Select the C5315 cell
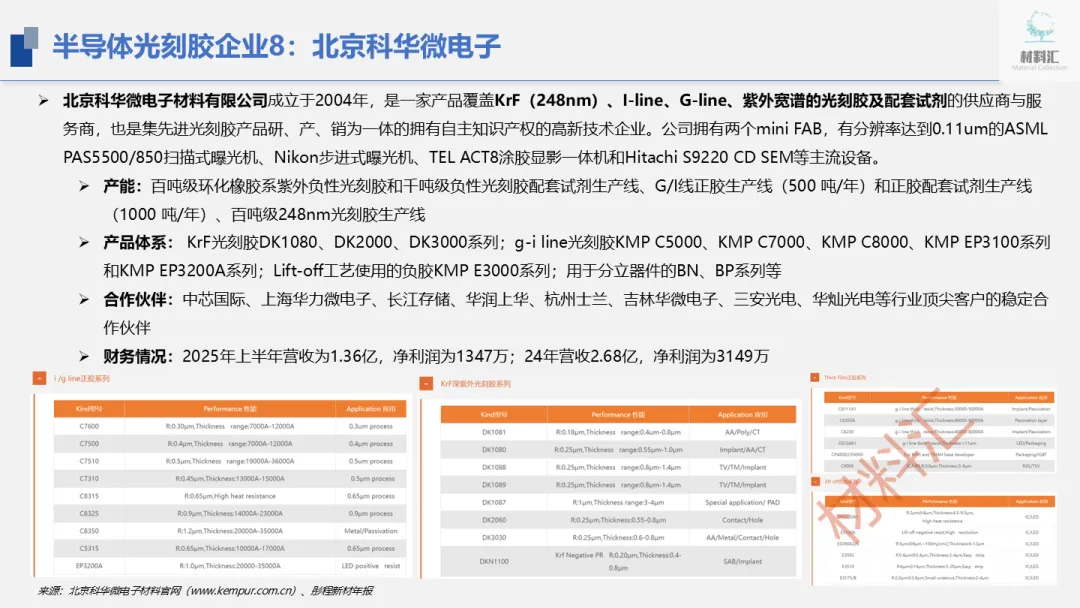The height and width of the screenshot is (608, 1080). point(89,549)
